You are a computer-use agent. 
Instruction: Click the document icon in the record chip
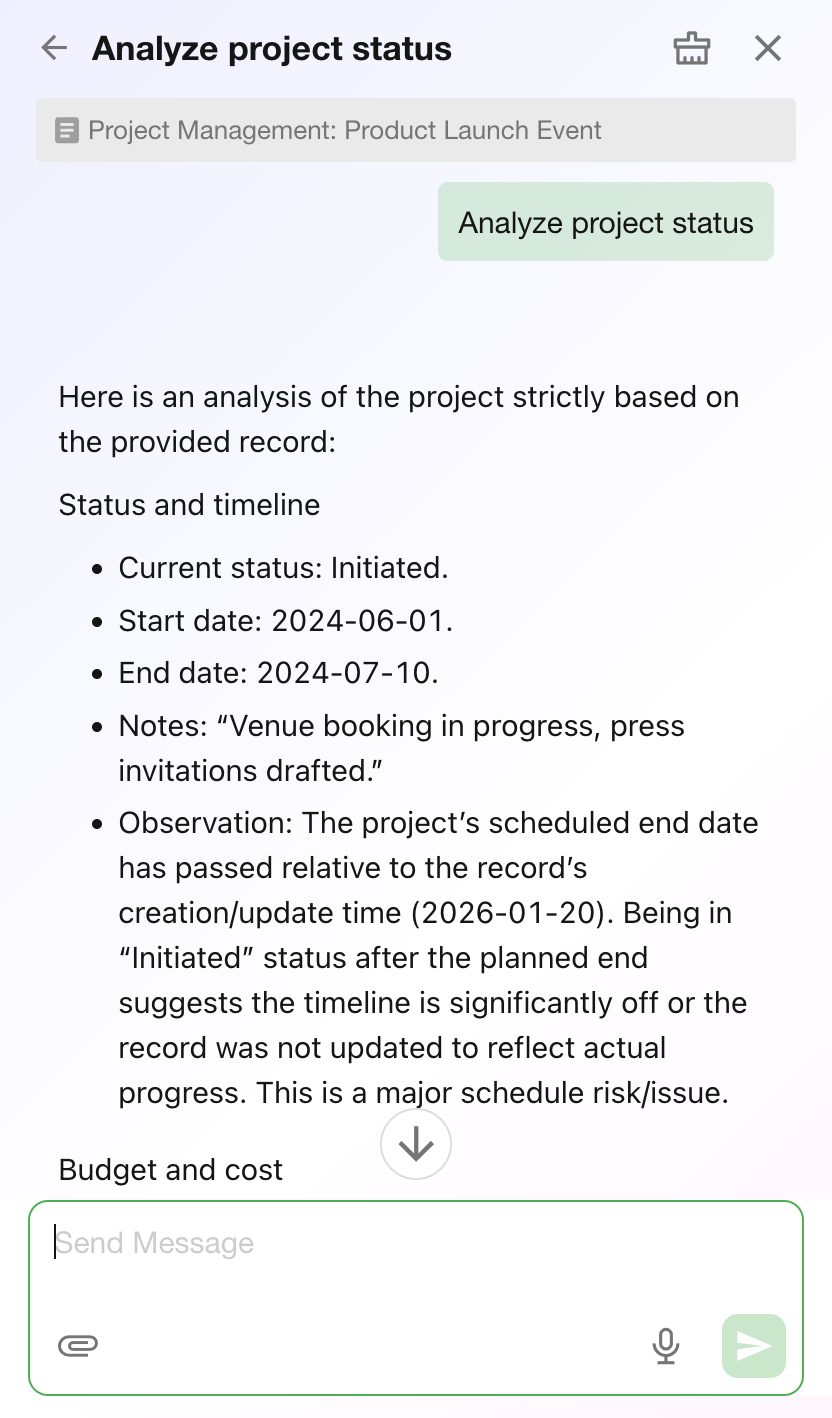[67, 131]
